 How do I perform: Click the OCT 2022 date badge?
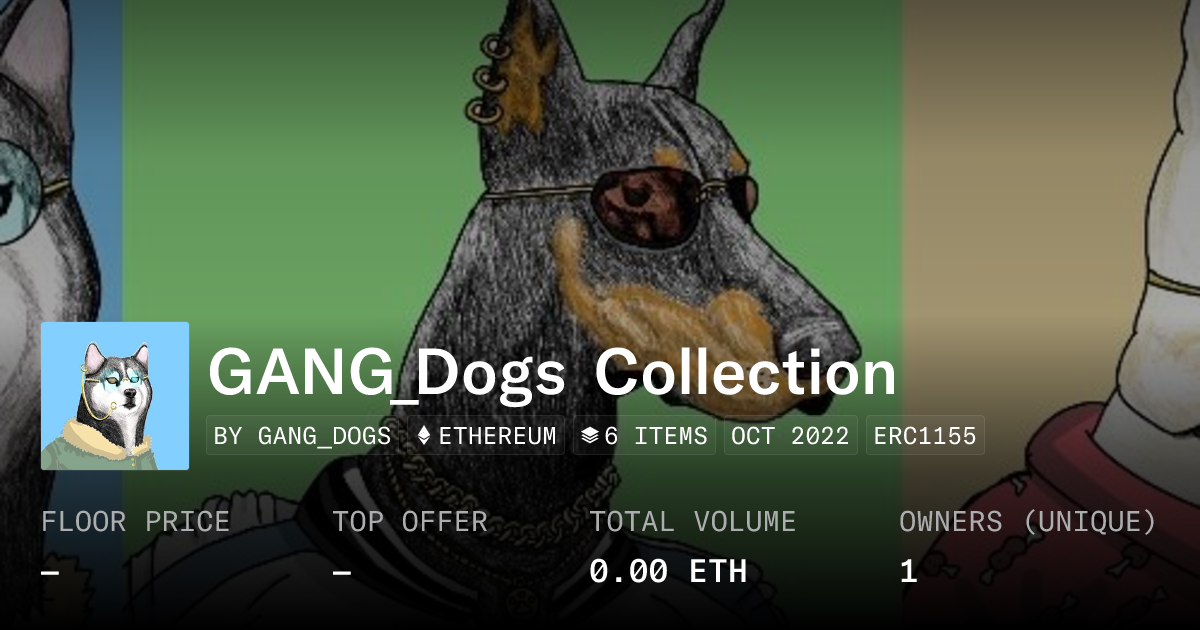coord(790,436)
